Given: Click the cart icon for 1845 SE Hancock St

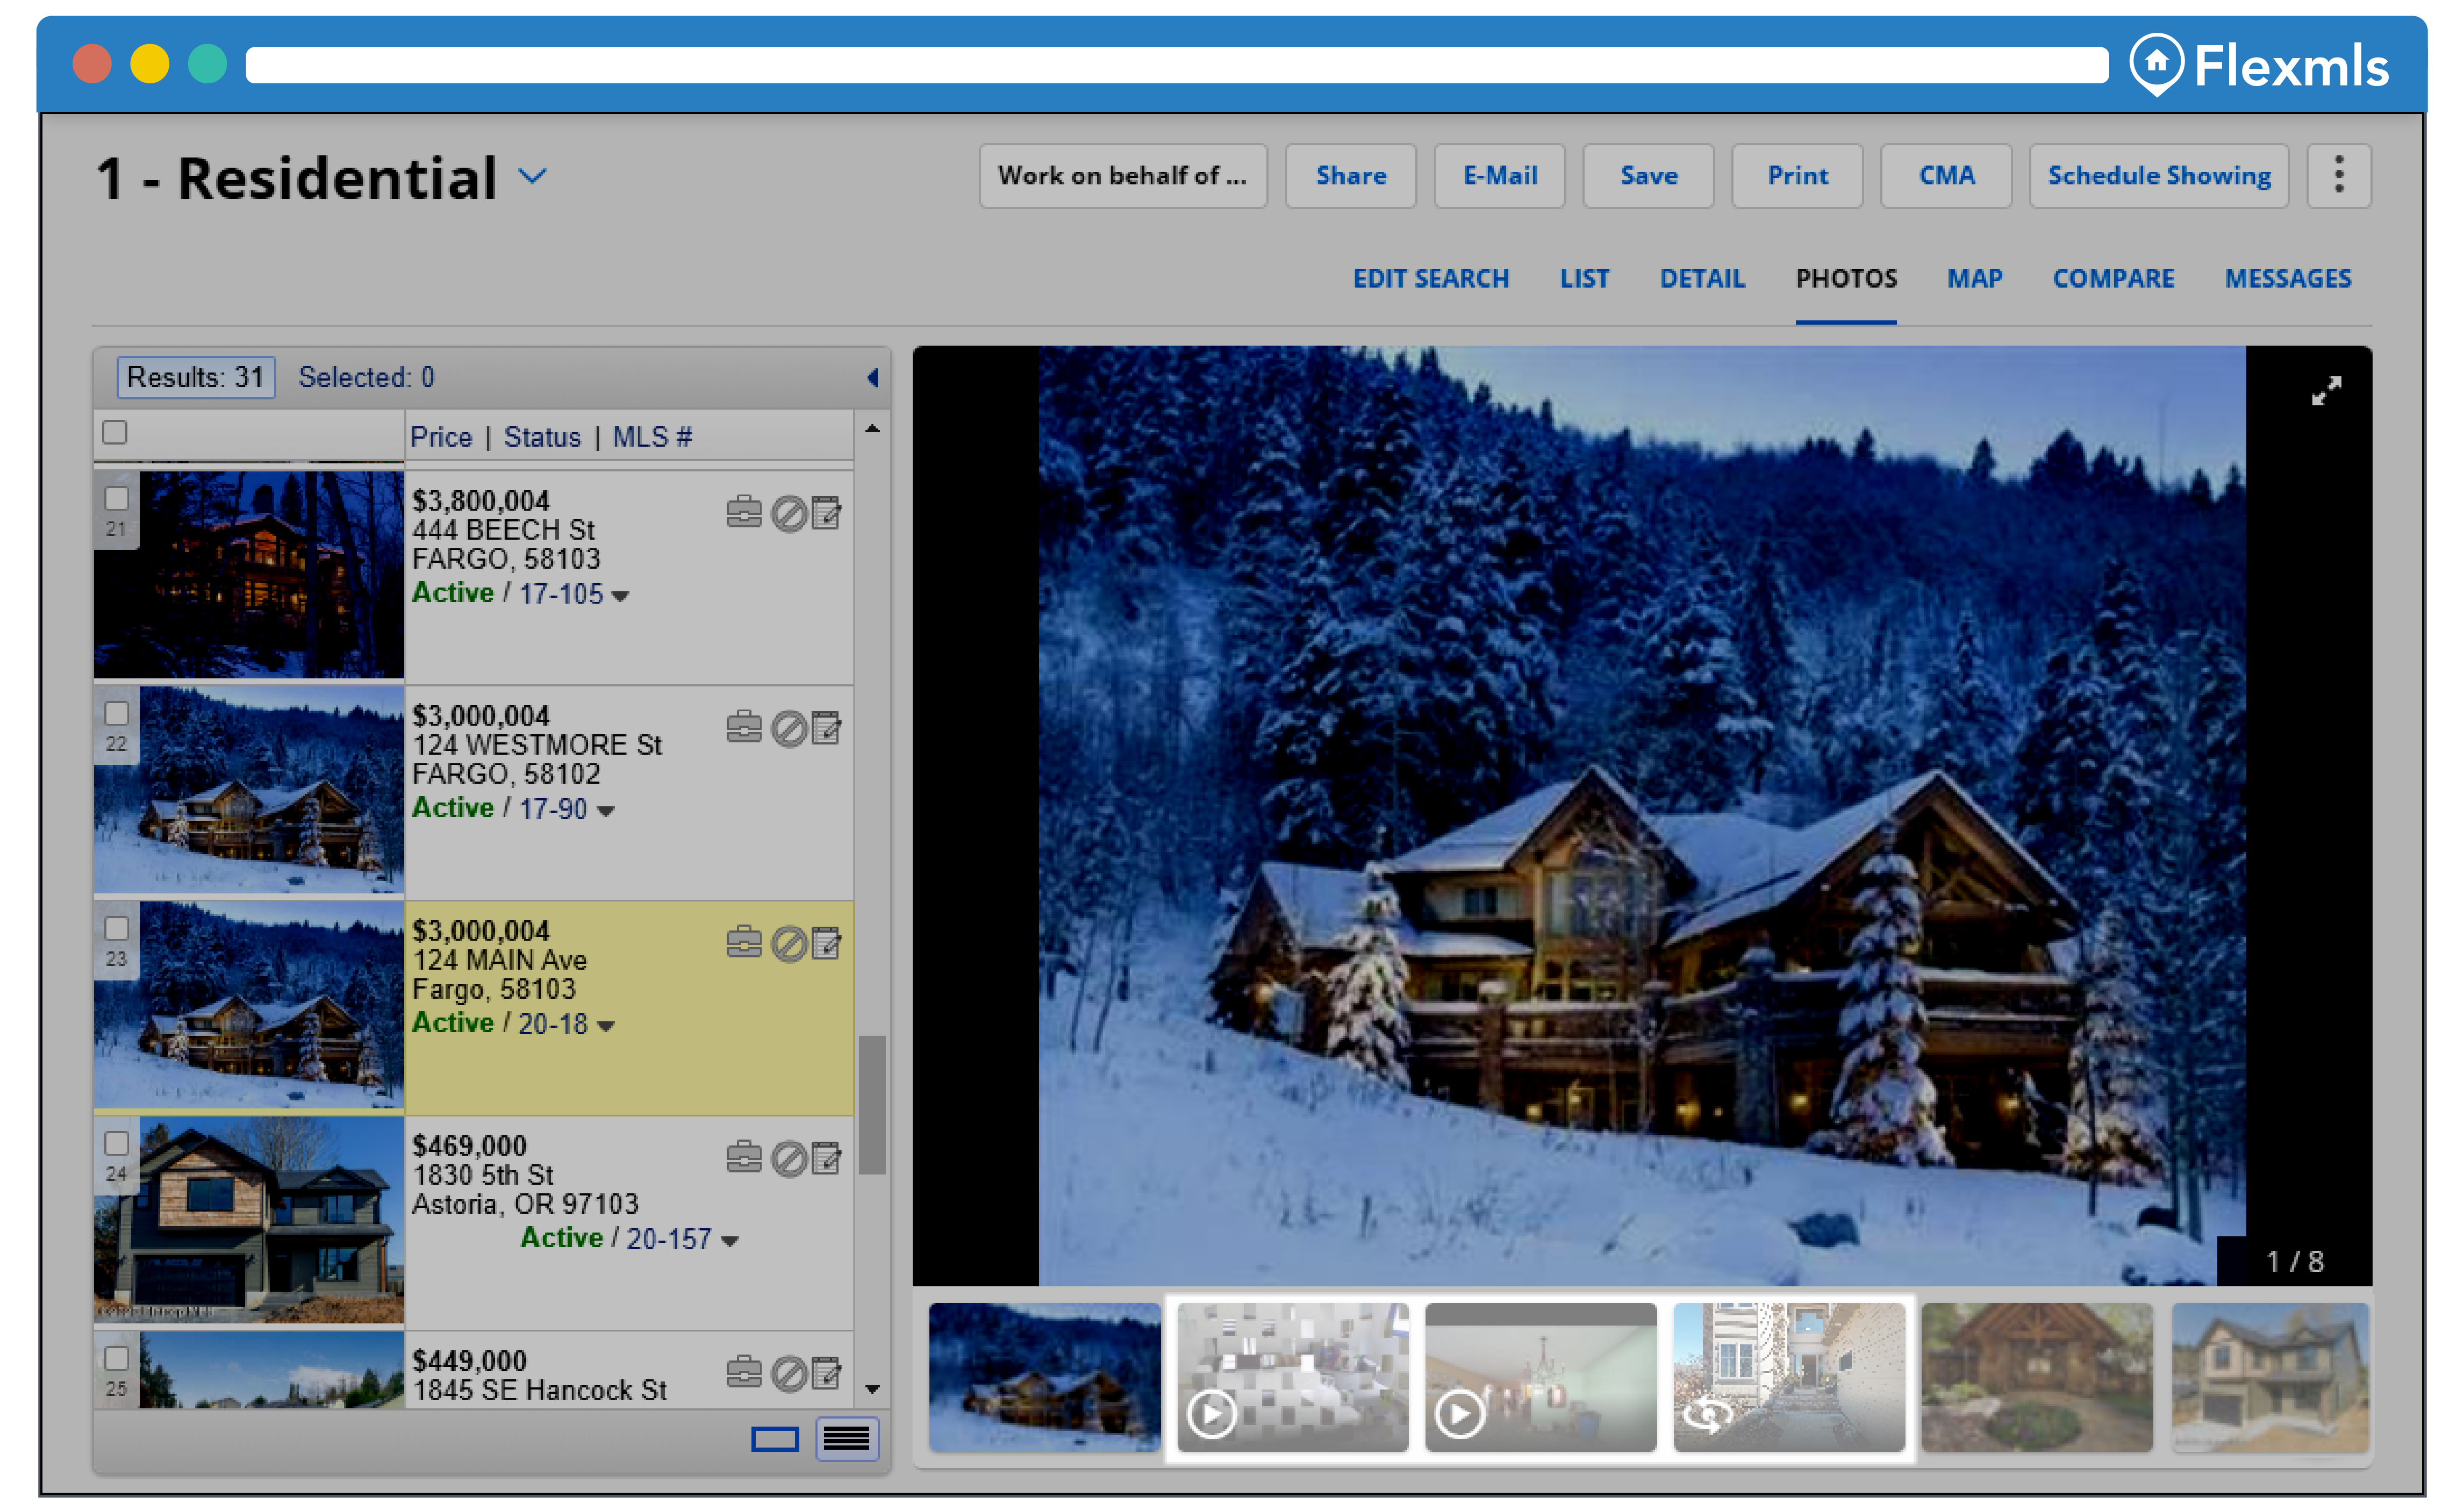Looking at the screenshot, I should [743, 1372].
